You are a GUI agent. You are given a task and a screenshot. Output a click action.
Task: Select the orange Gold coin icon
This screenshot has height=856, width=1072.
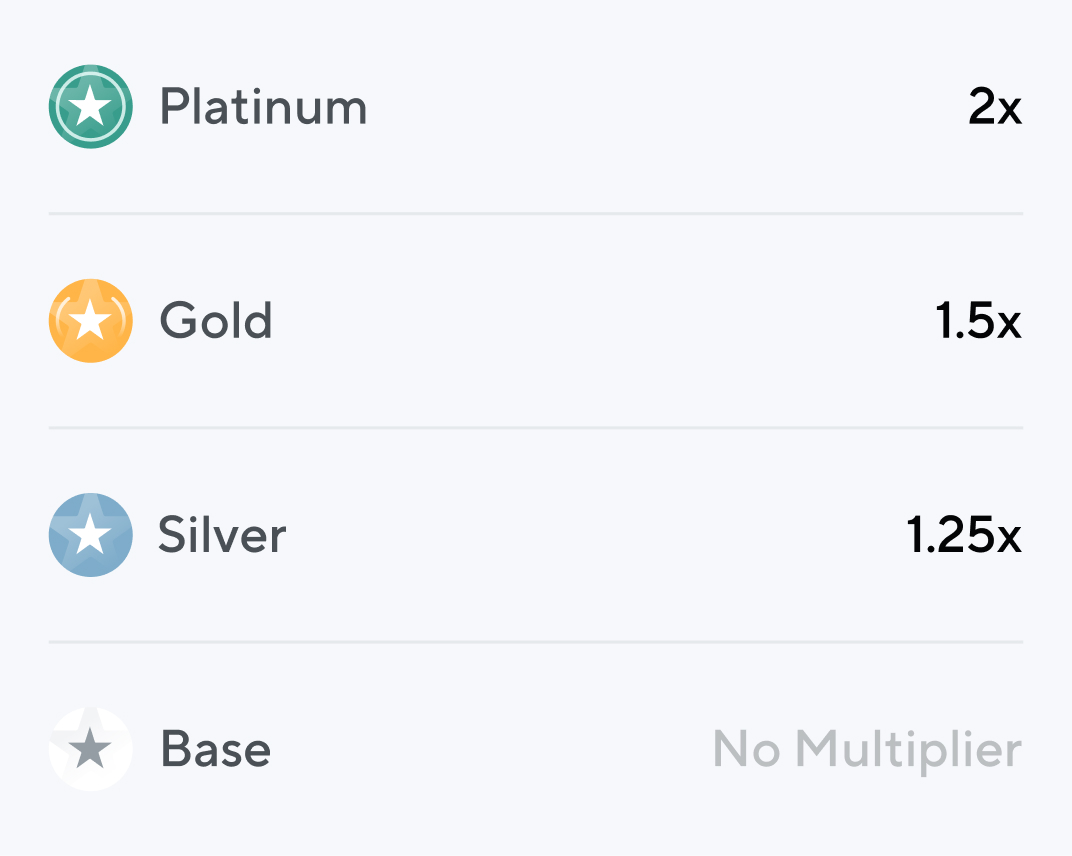[90, 321]
